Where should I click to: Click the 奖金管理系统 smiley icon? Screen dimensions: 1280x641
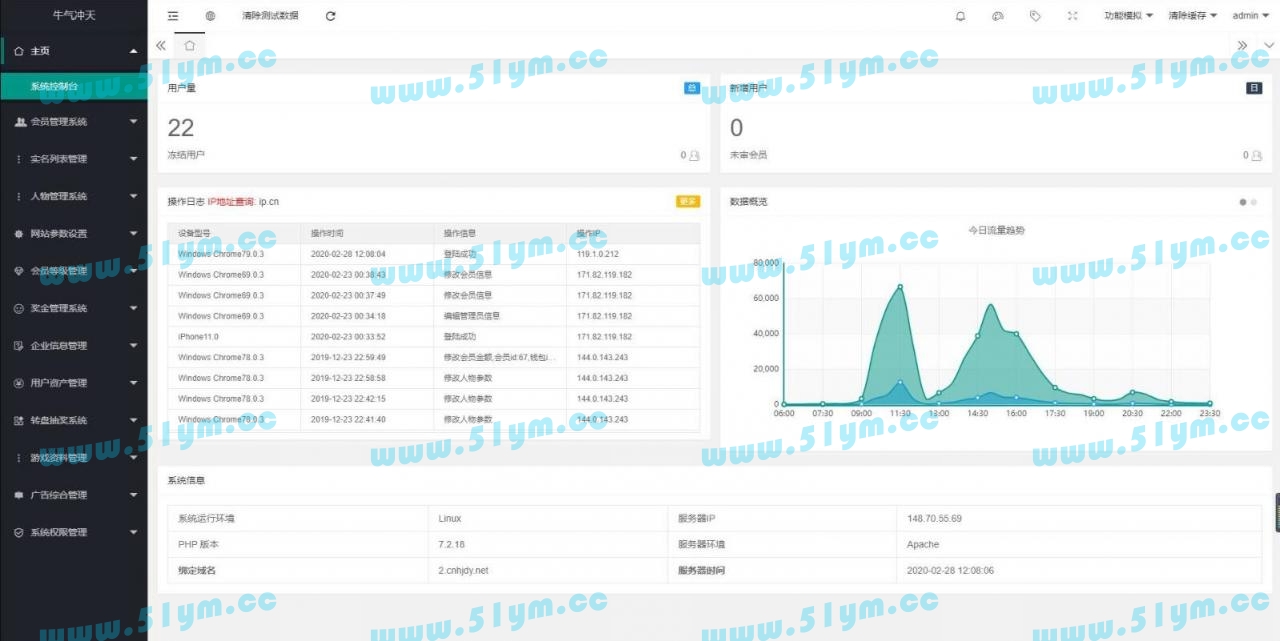coord(19,309)
